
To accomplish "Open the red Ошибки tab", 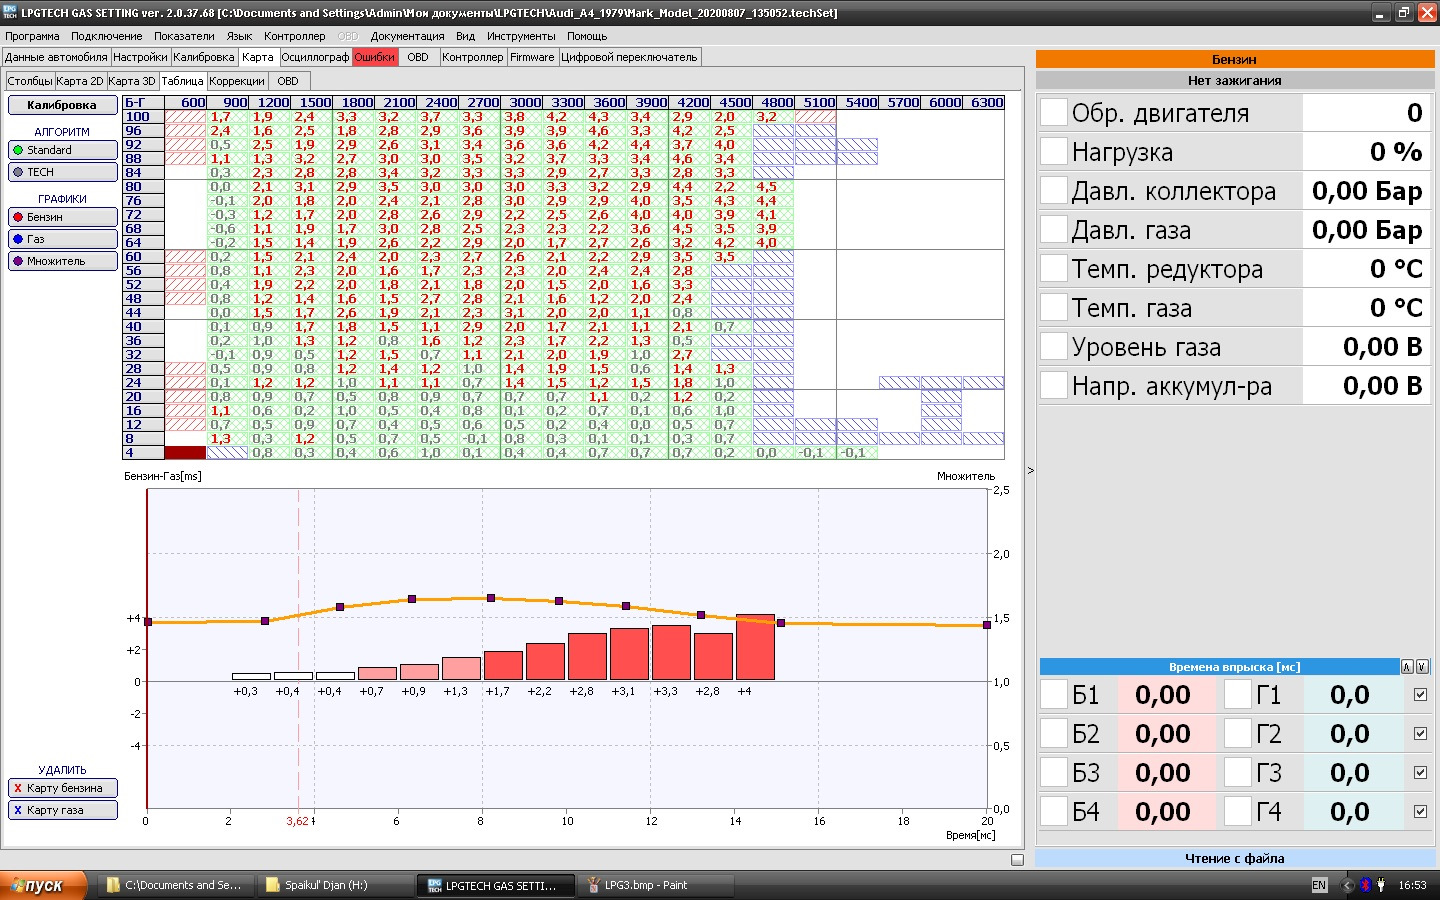I will point(375,57).
